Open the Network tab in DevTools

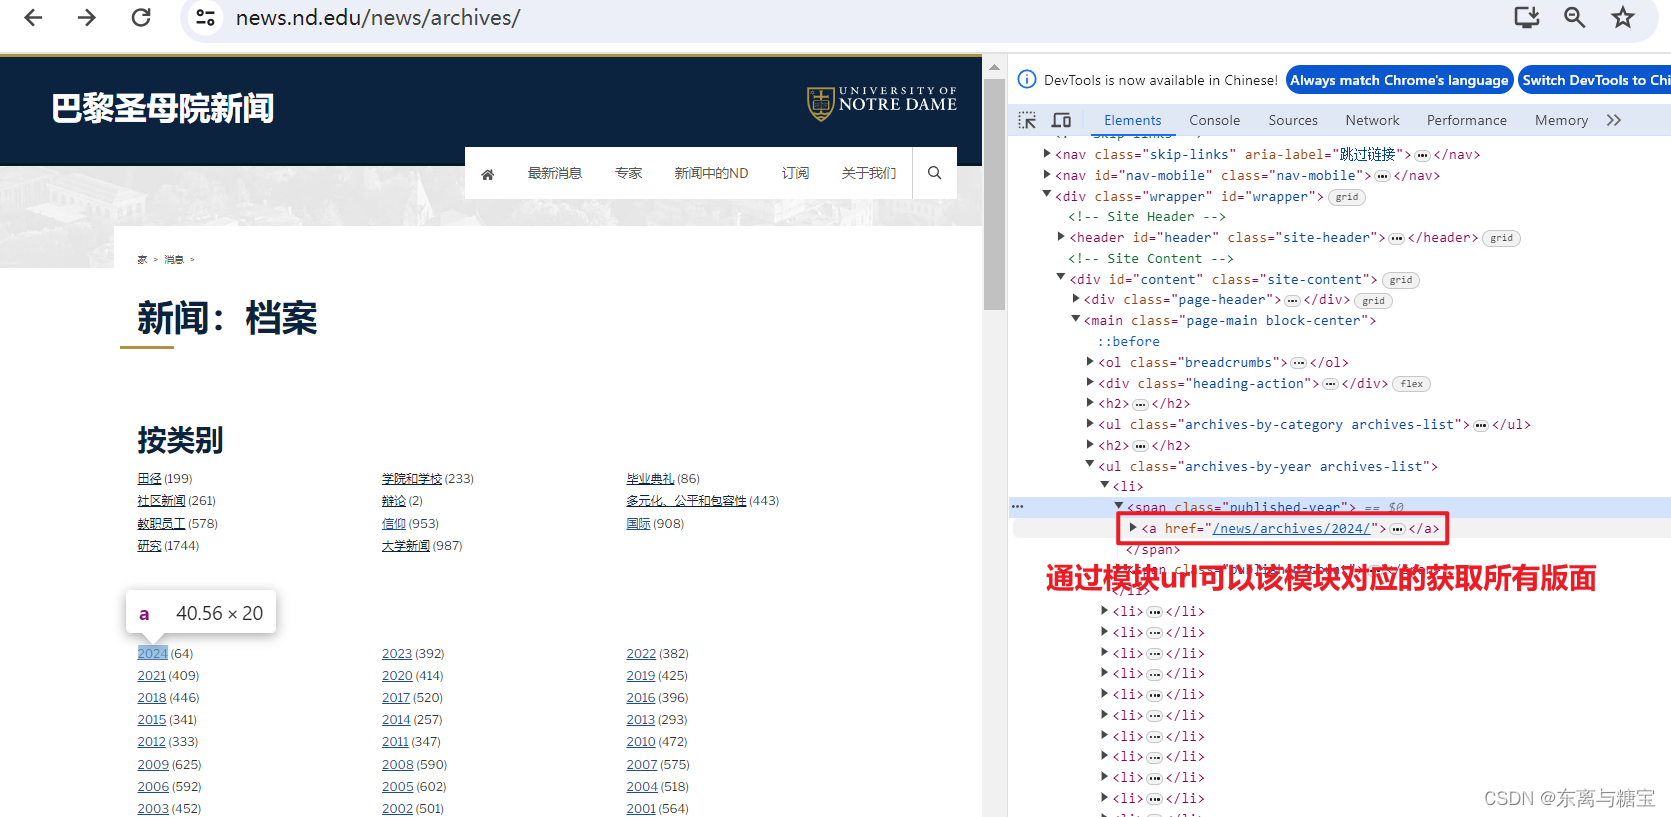pos(1372,120)
